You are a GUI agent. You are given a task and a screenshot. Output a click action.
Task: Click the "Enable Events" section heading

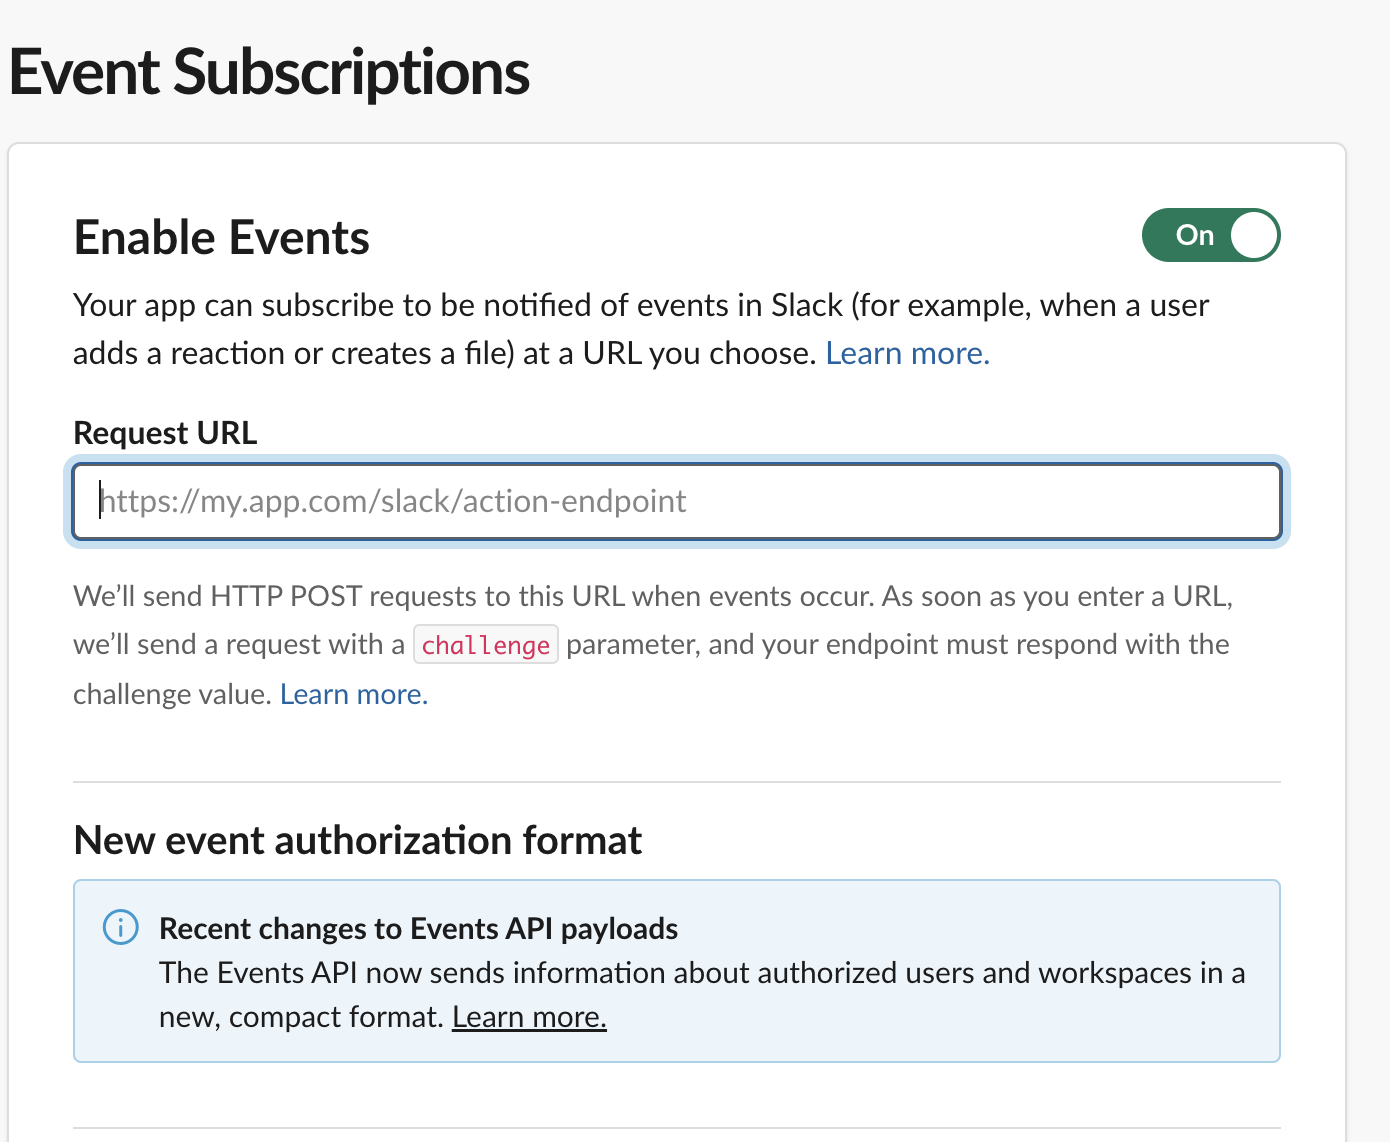pyautogui.click(x=222, y=238)
